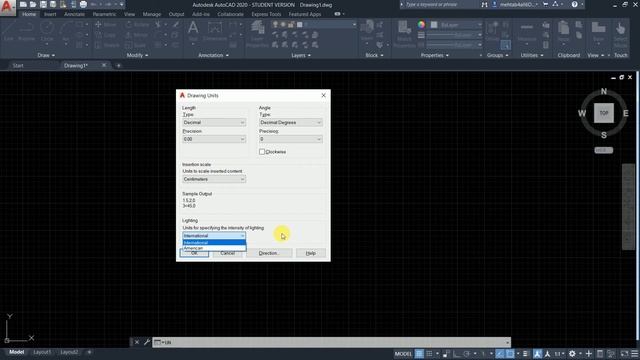Click the Measure tool in Utilities panel

click(527, 32)
